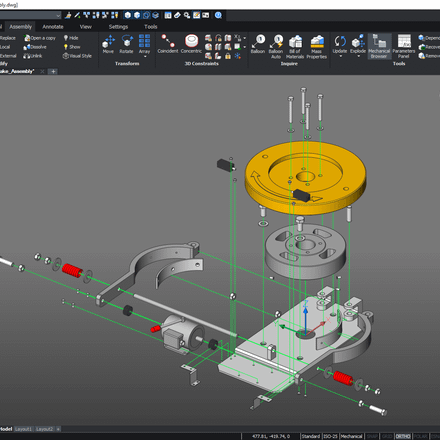Screen dimensions: 440x440
Task: Open Bill of Materials
Action: 295,46
